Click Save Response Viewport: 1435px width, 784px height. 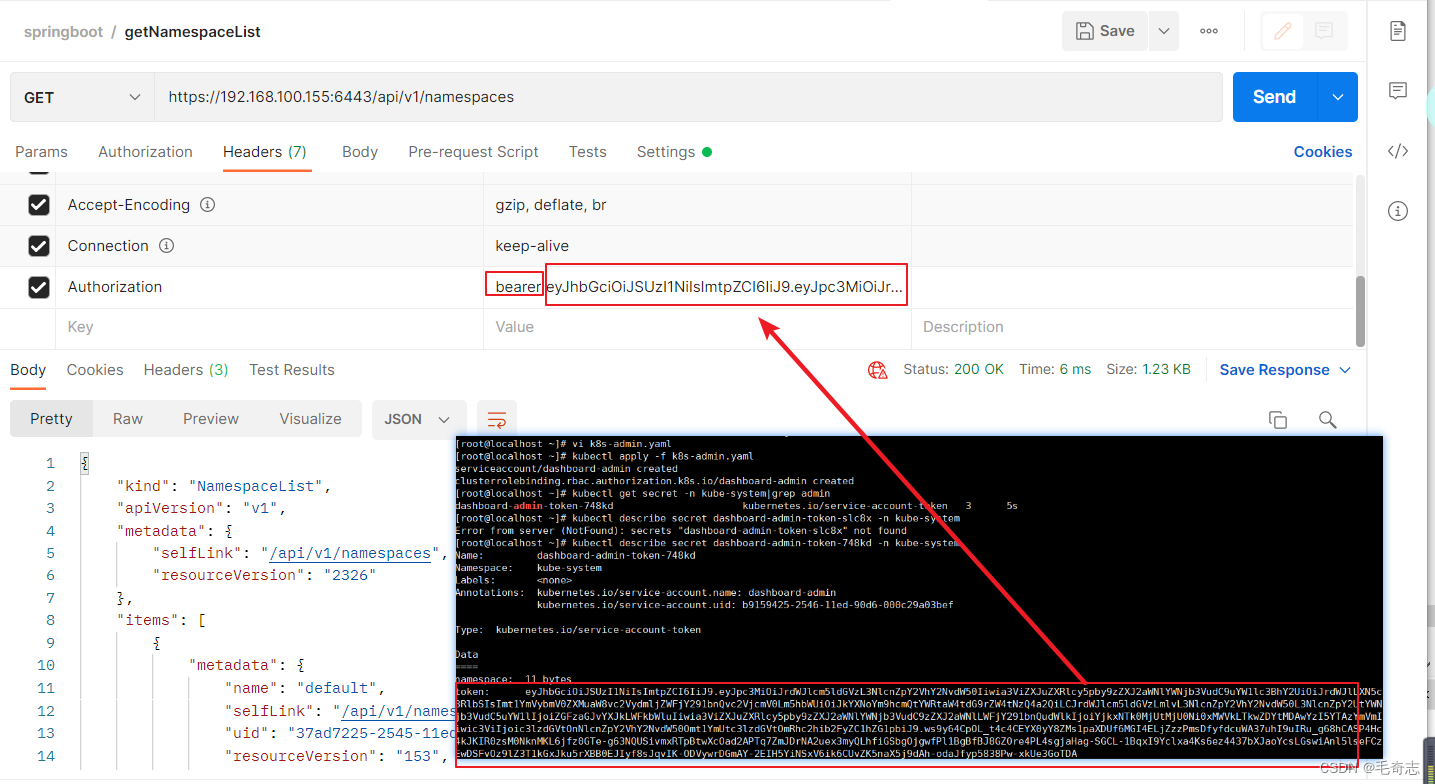coord(1274,370)
